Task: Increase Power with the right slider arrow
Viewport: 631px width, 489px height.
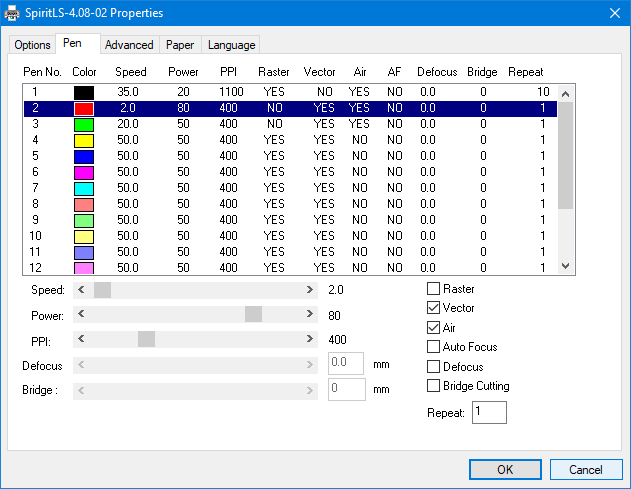Action: 309,314
